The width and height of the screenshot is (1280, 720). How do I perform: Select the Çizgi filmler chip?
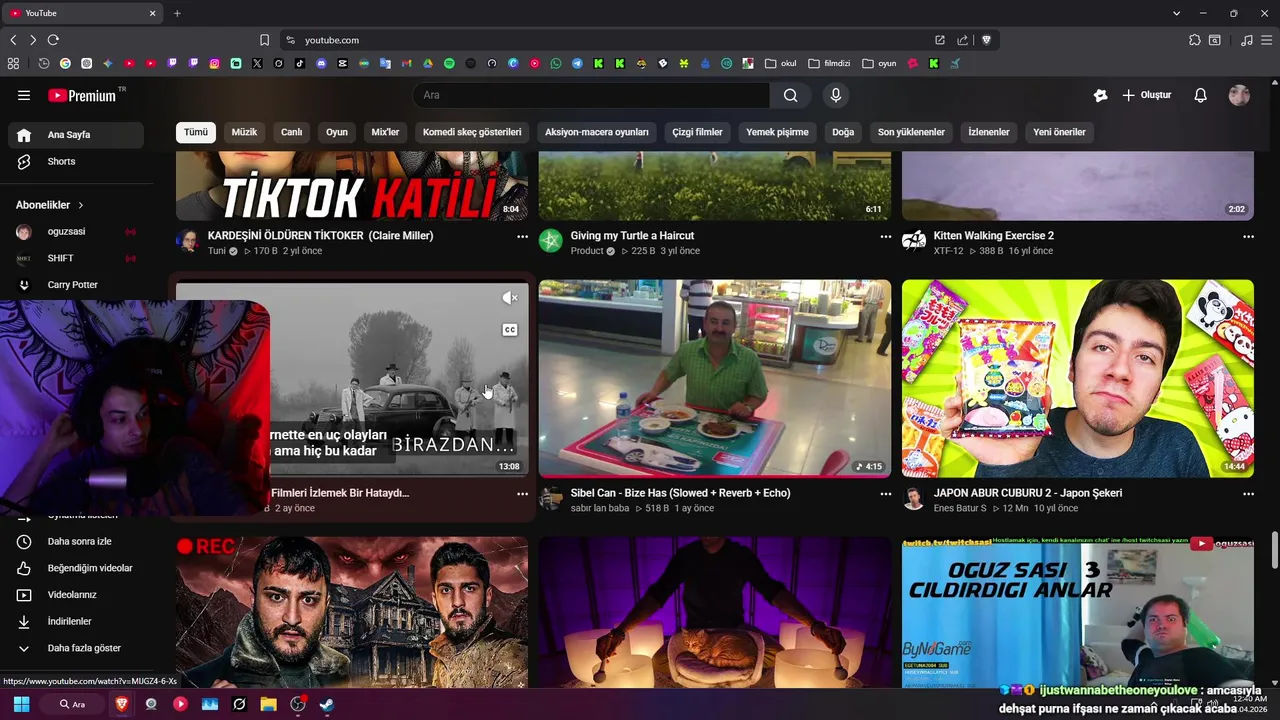(x=697, y=132)
